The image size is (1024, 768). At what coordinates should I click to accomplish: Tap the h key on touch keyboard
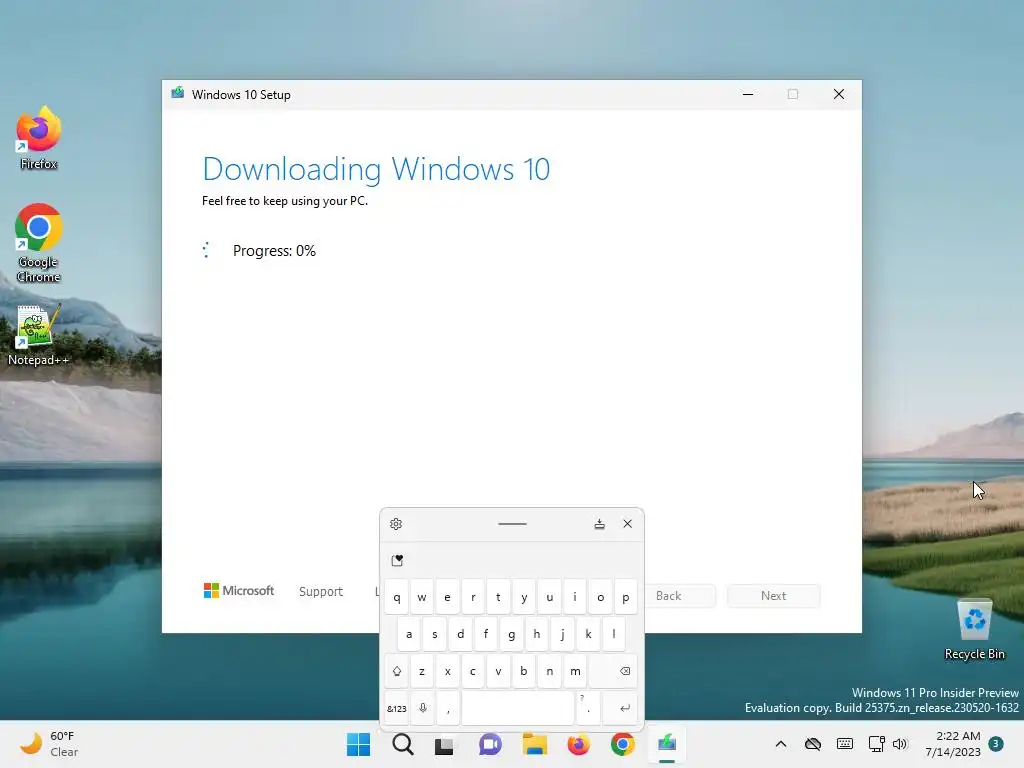[x=537, y=633]
